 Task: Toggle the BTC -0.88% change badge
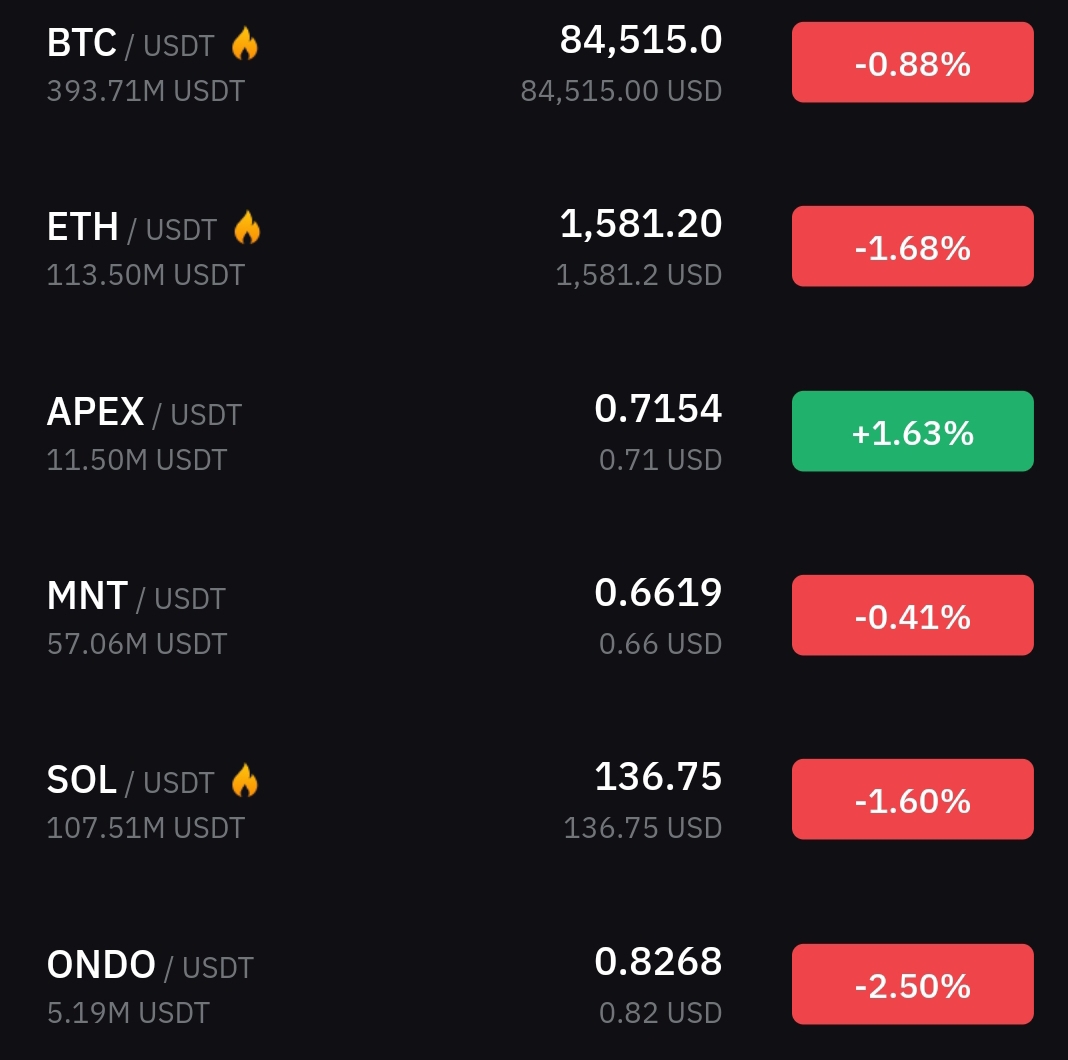click(912, 63)
